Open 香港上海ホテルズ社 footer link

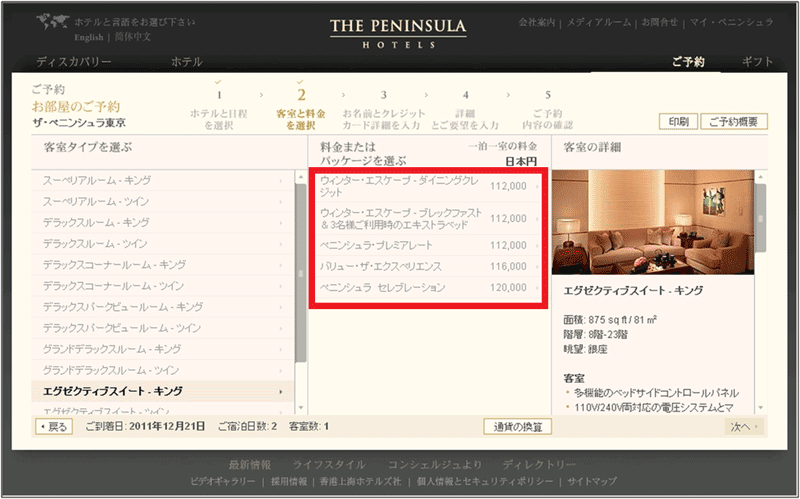(361, 481)
